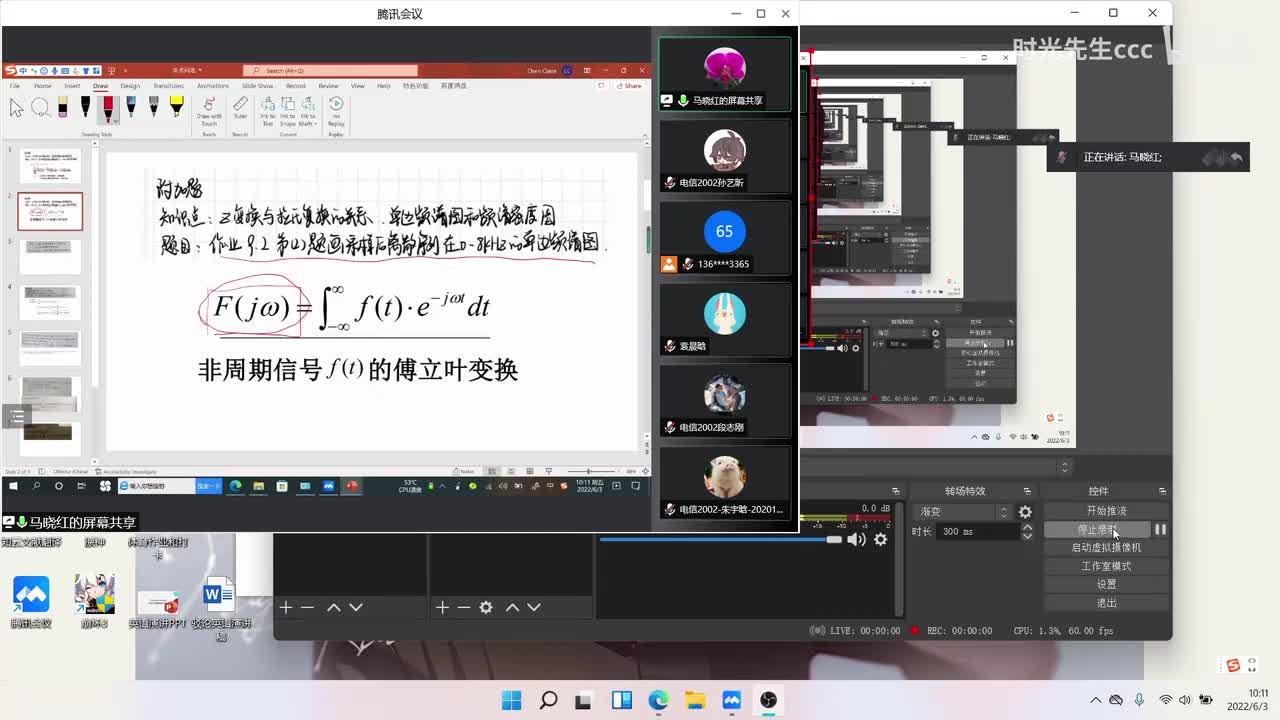Add a source with plus in OBS
The height and width of the screenshot is (720, 1280).
tap(443, 607)
